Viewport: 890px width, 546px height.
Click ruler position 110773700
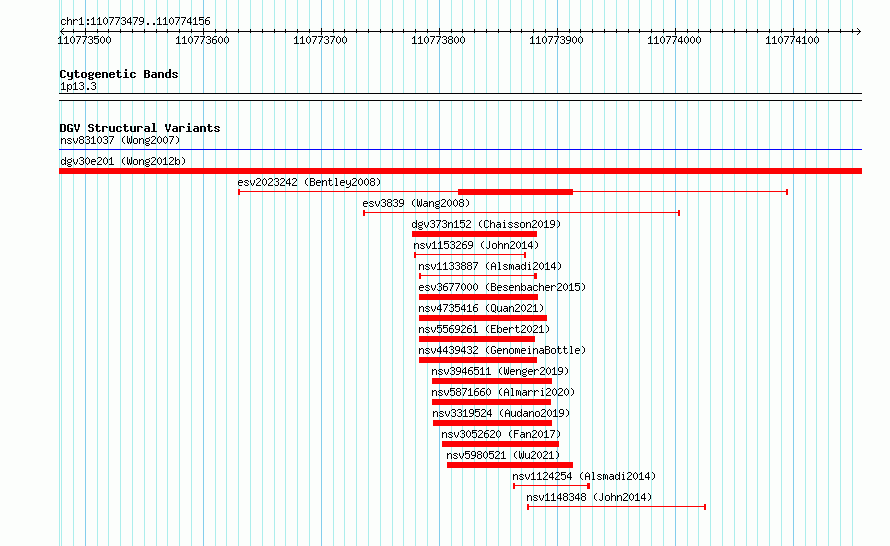pos(321,40)
